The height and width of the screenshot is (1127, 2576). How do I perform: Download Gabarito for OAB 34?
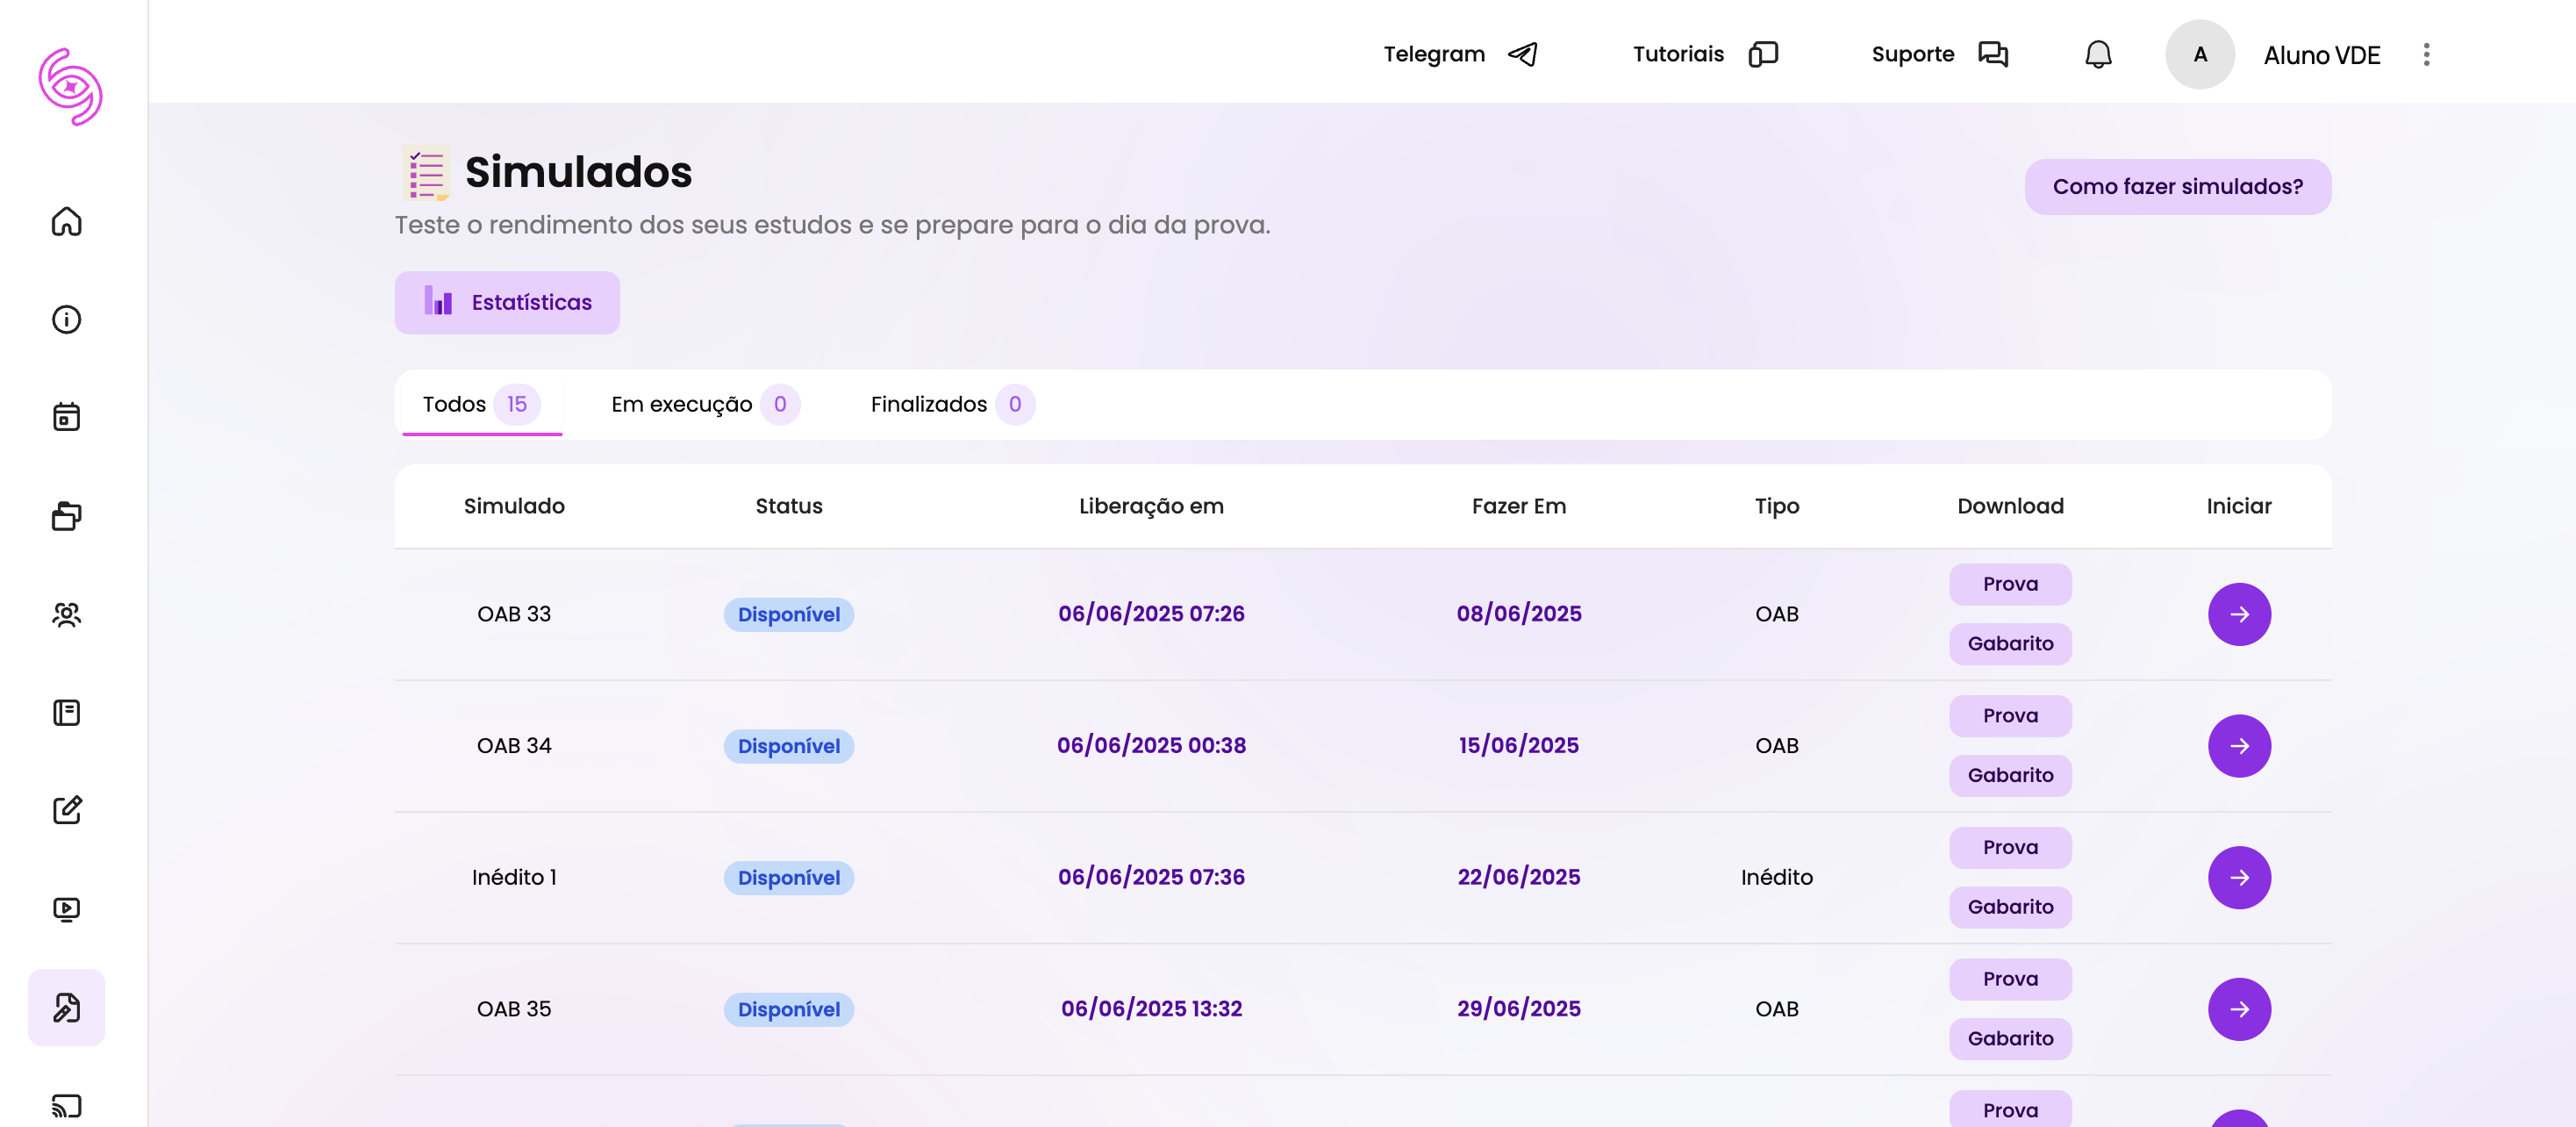pos(2009,775)
